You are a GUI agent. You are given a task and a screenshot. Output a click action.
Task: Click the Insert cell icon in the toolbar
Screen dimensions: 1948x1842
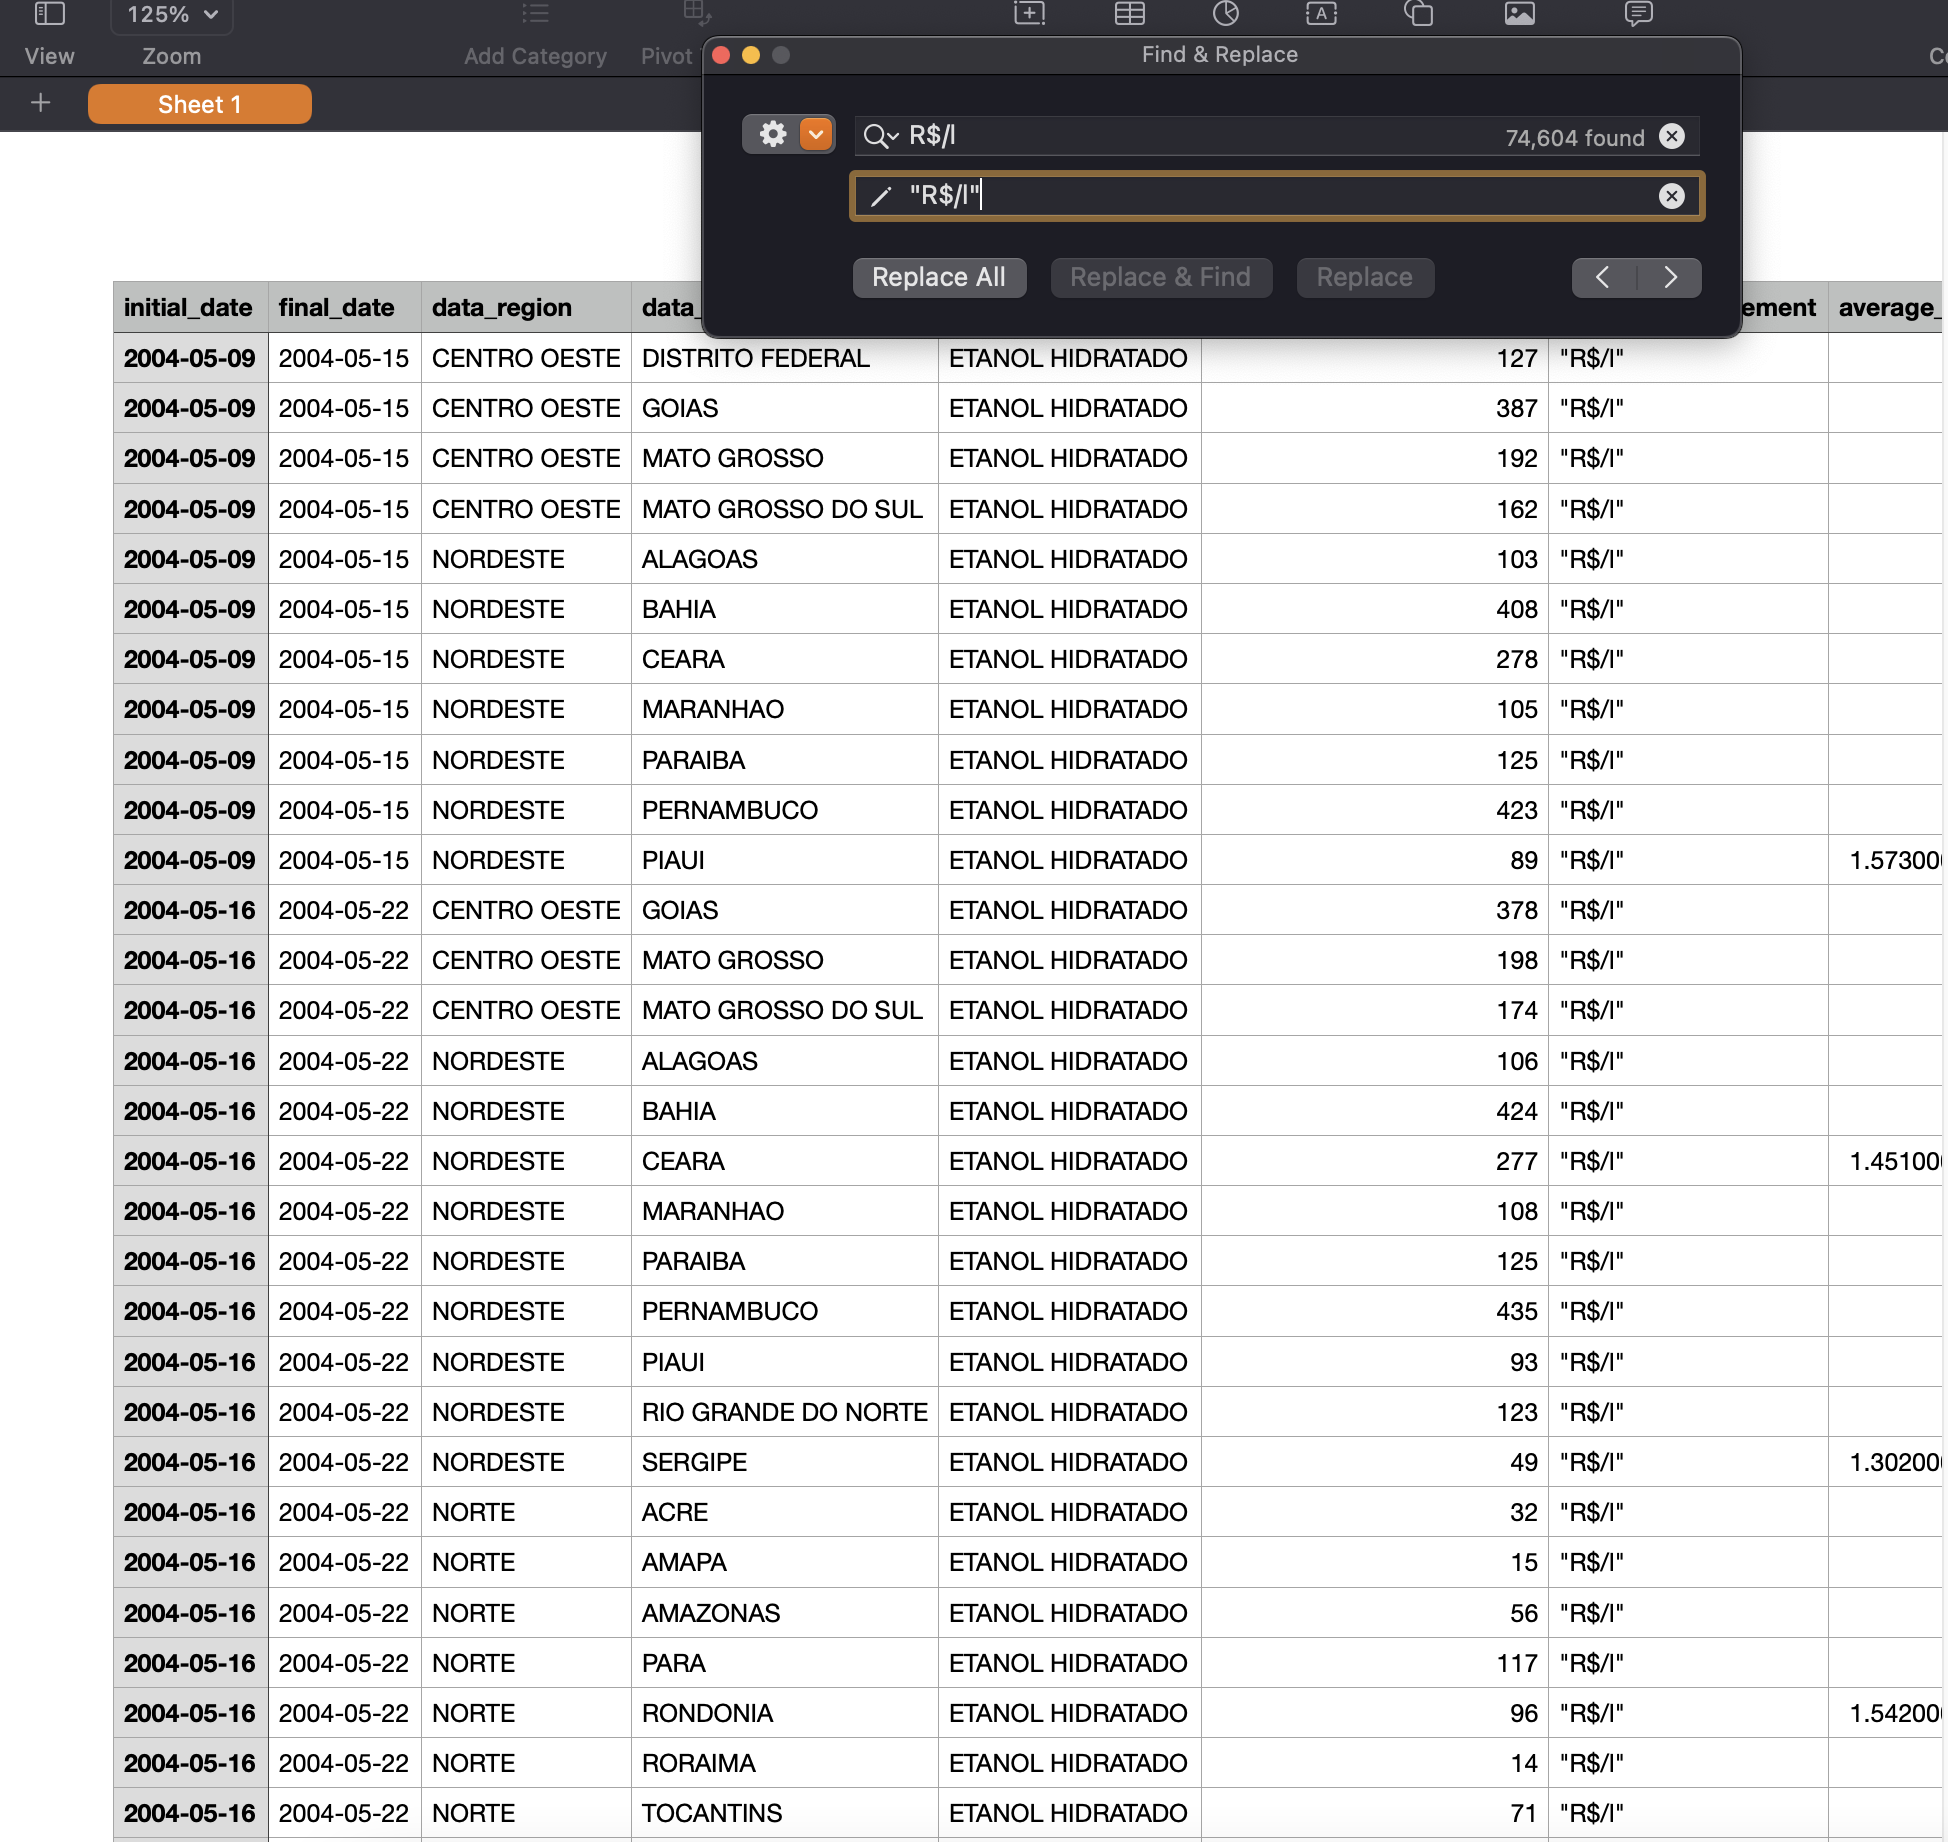pos(1029,15)
